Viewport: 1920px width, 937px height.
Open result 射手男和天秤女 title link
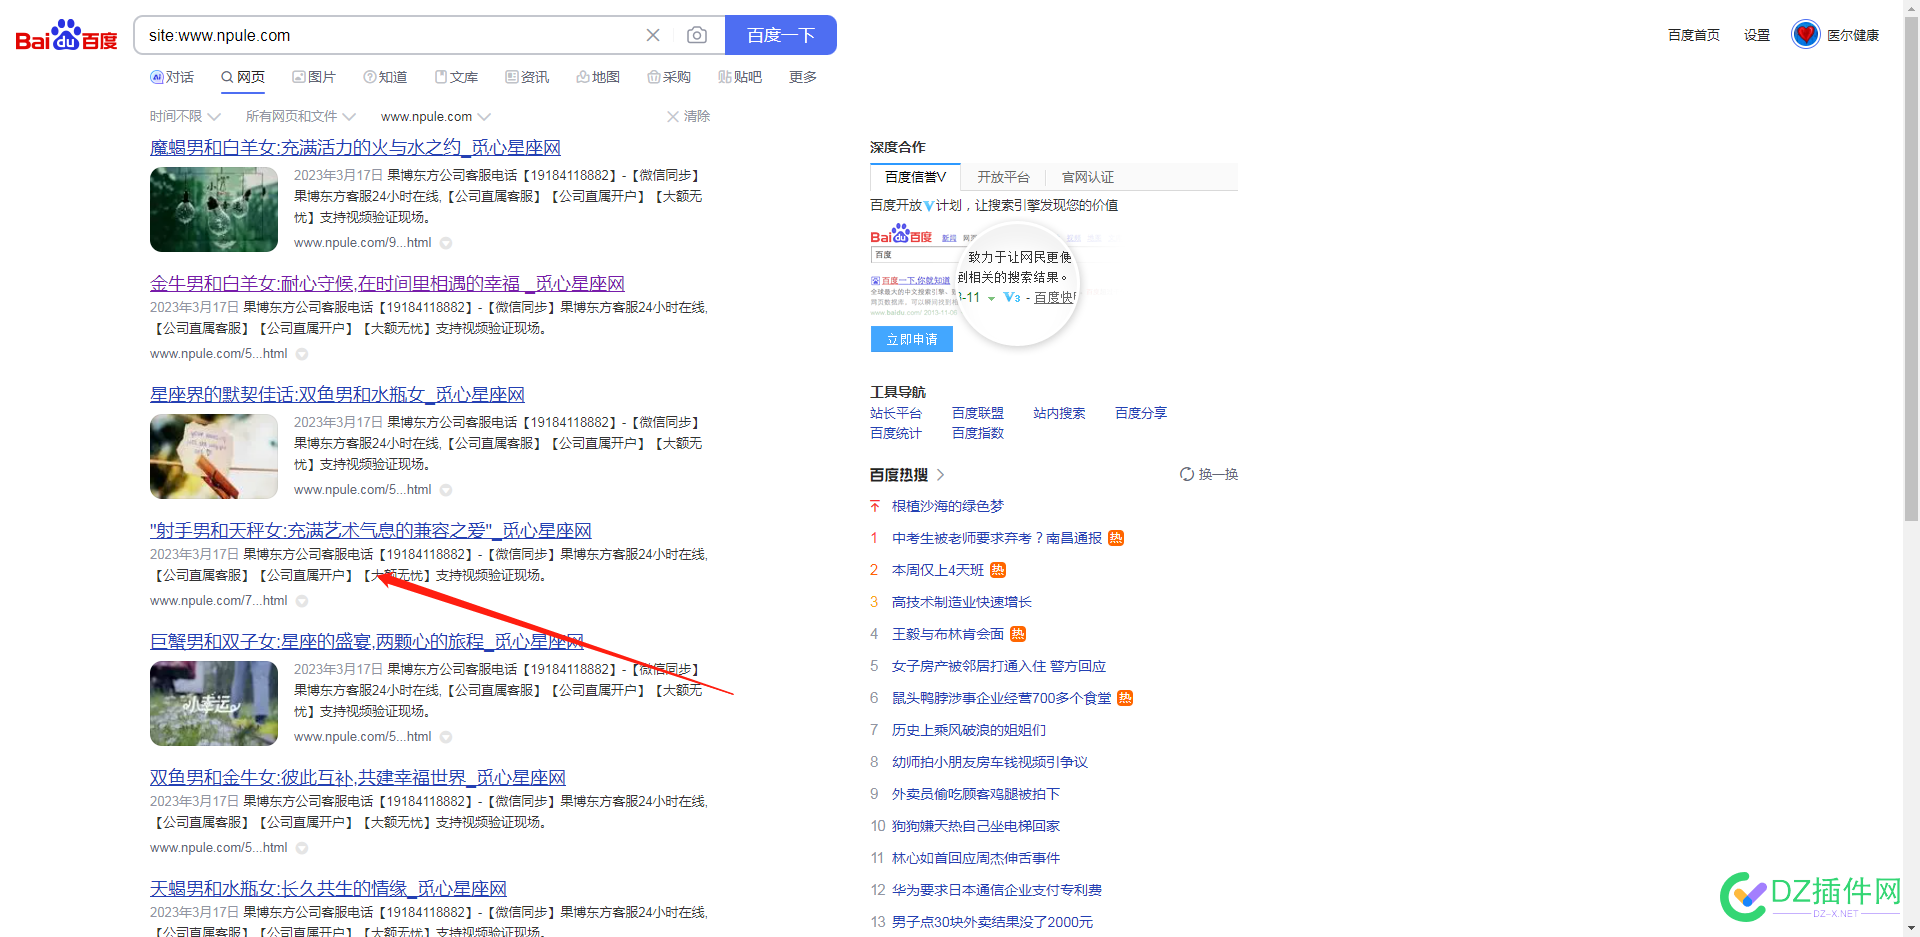(x=371, y=531)
